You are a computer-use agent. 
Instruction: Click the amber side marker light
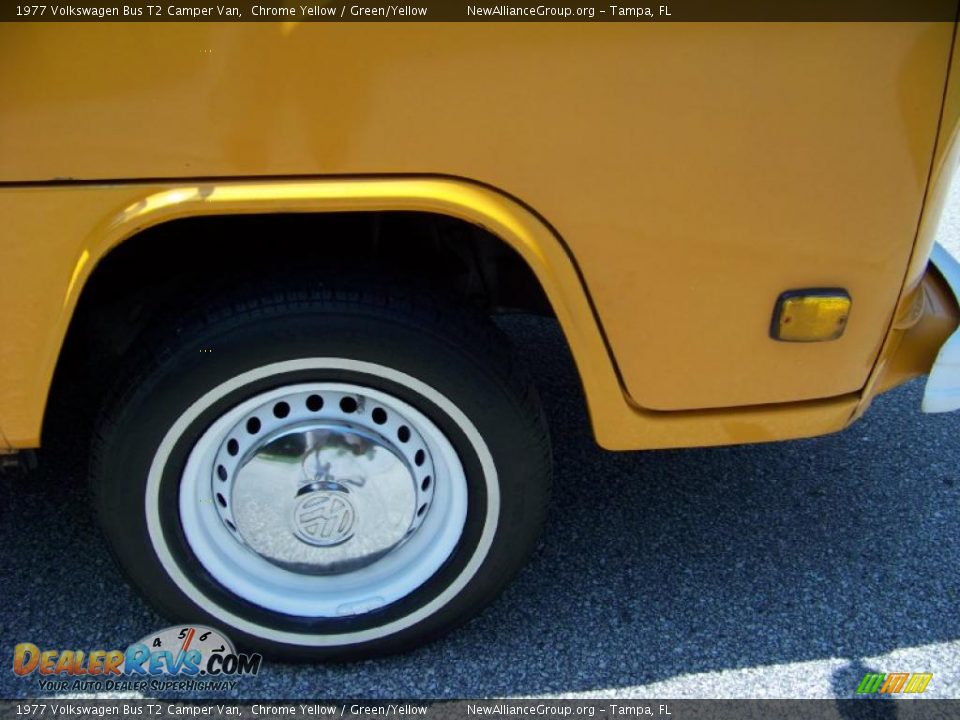pyautogui.click(x=812, y=313)
